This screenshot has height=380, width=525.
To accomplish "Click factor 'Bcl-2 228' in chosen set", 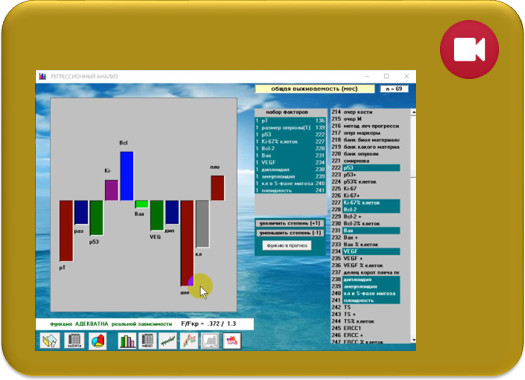I will point(290,148).
